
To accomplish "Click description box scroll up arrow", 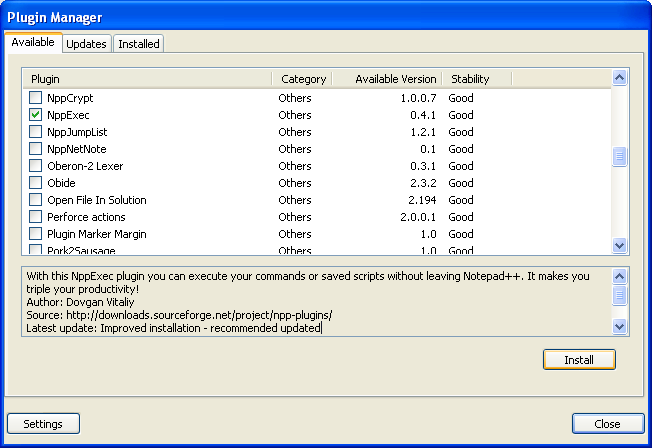I will pos(620,277).
